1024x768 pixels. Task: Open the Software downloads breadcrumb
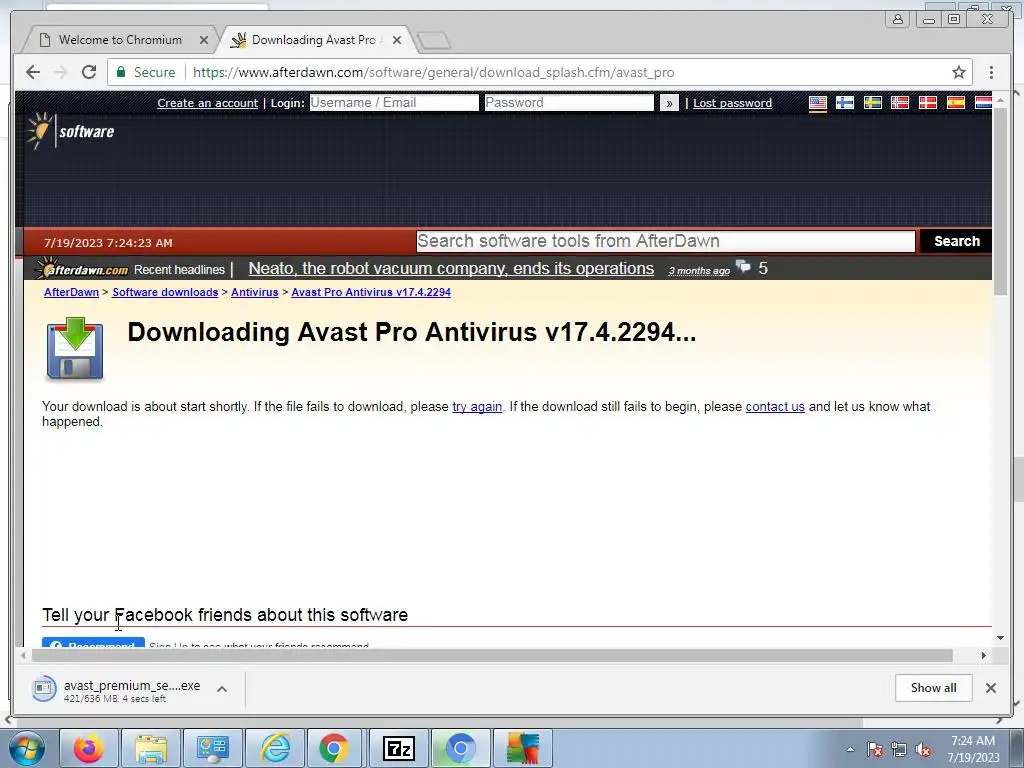click(x=165, y=292)
